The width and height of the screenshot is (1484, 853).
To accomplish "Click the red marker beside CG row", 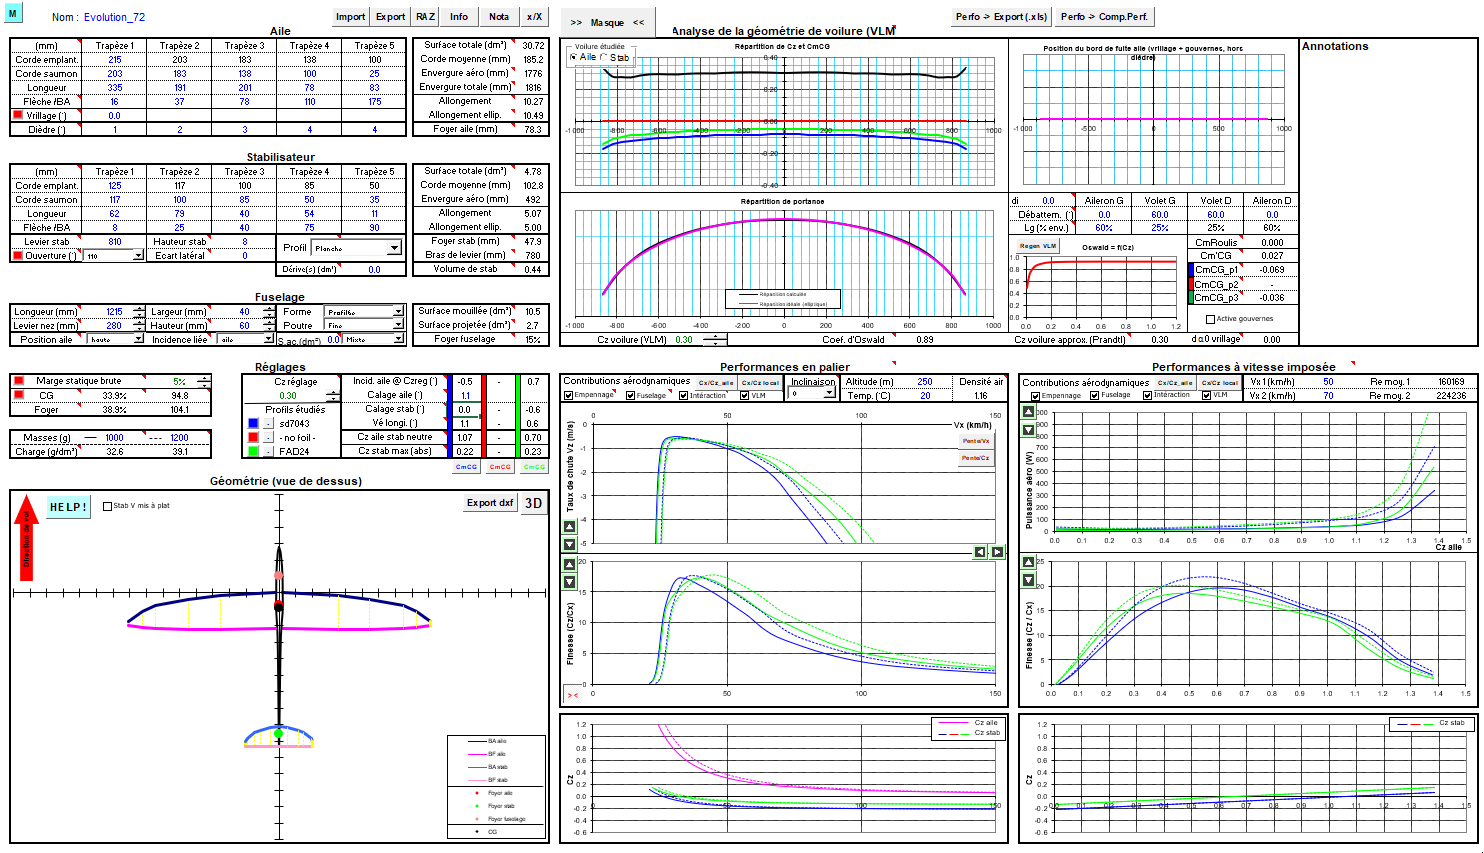I will click(x=19, y=395).
